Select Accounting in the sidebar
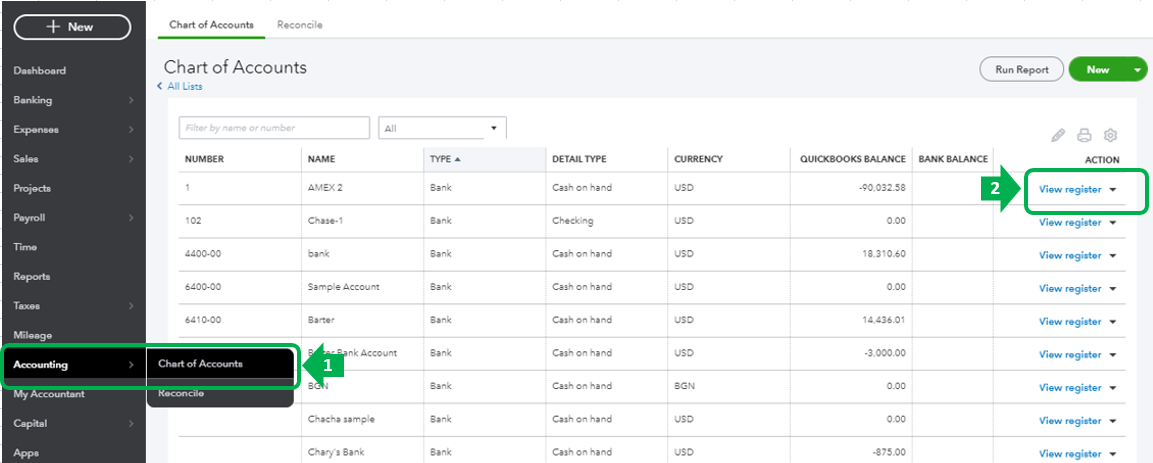Image resolution: width=1153 pixels, height=463 pixels. pyautogui.click(x=73, y=365)
